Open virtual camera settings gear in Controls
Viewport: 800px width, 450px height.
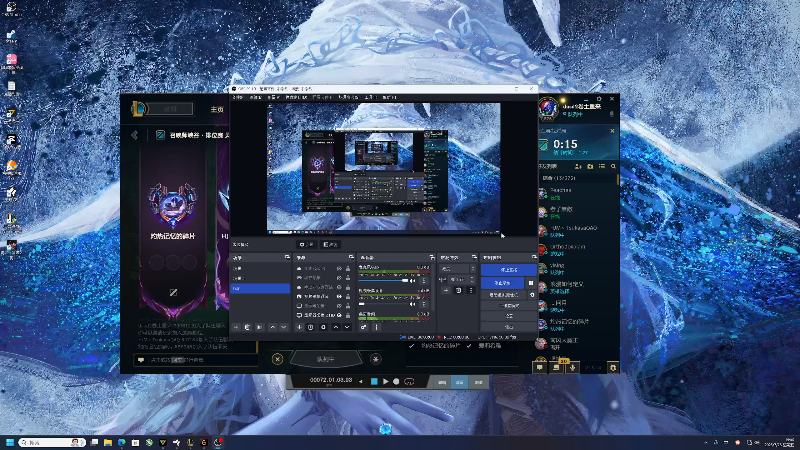[x=532, y=295]
